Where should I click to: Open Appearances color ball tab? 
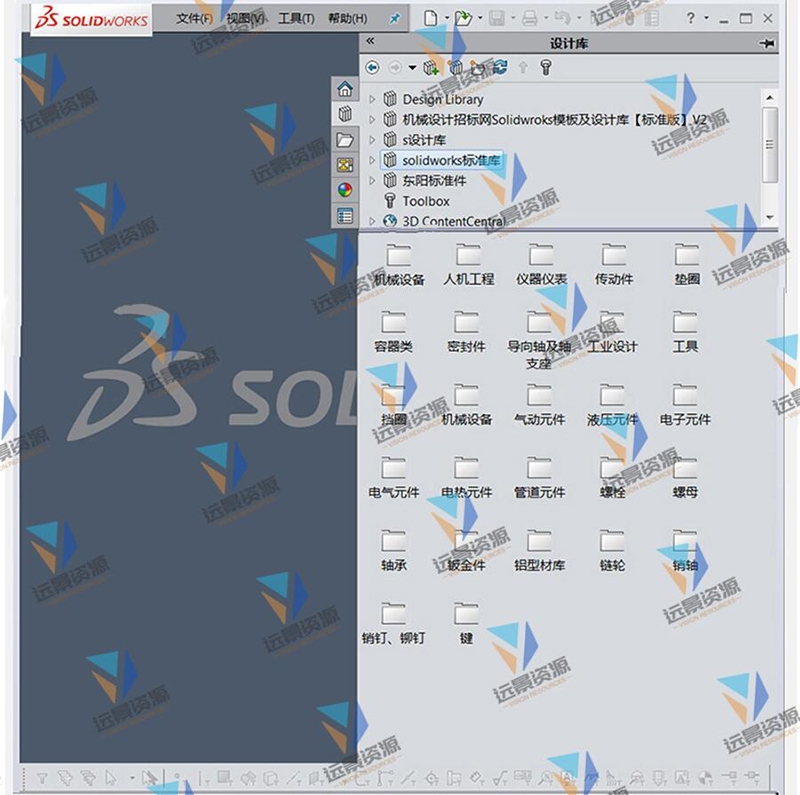(x=345, y=190)
